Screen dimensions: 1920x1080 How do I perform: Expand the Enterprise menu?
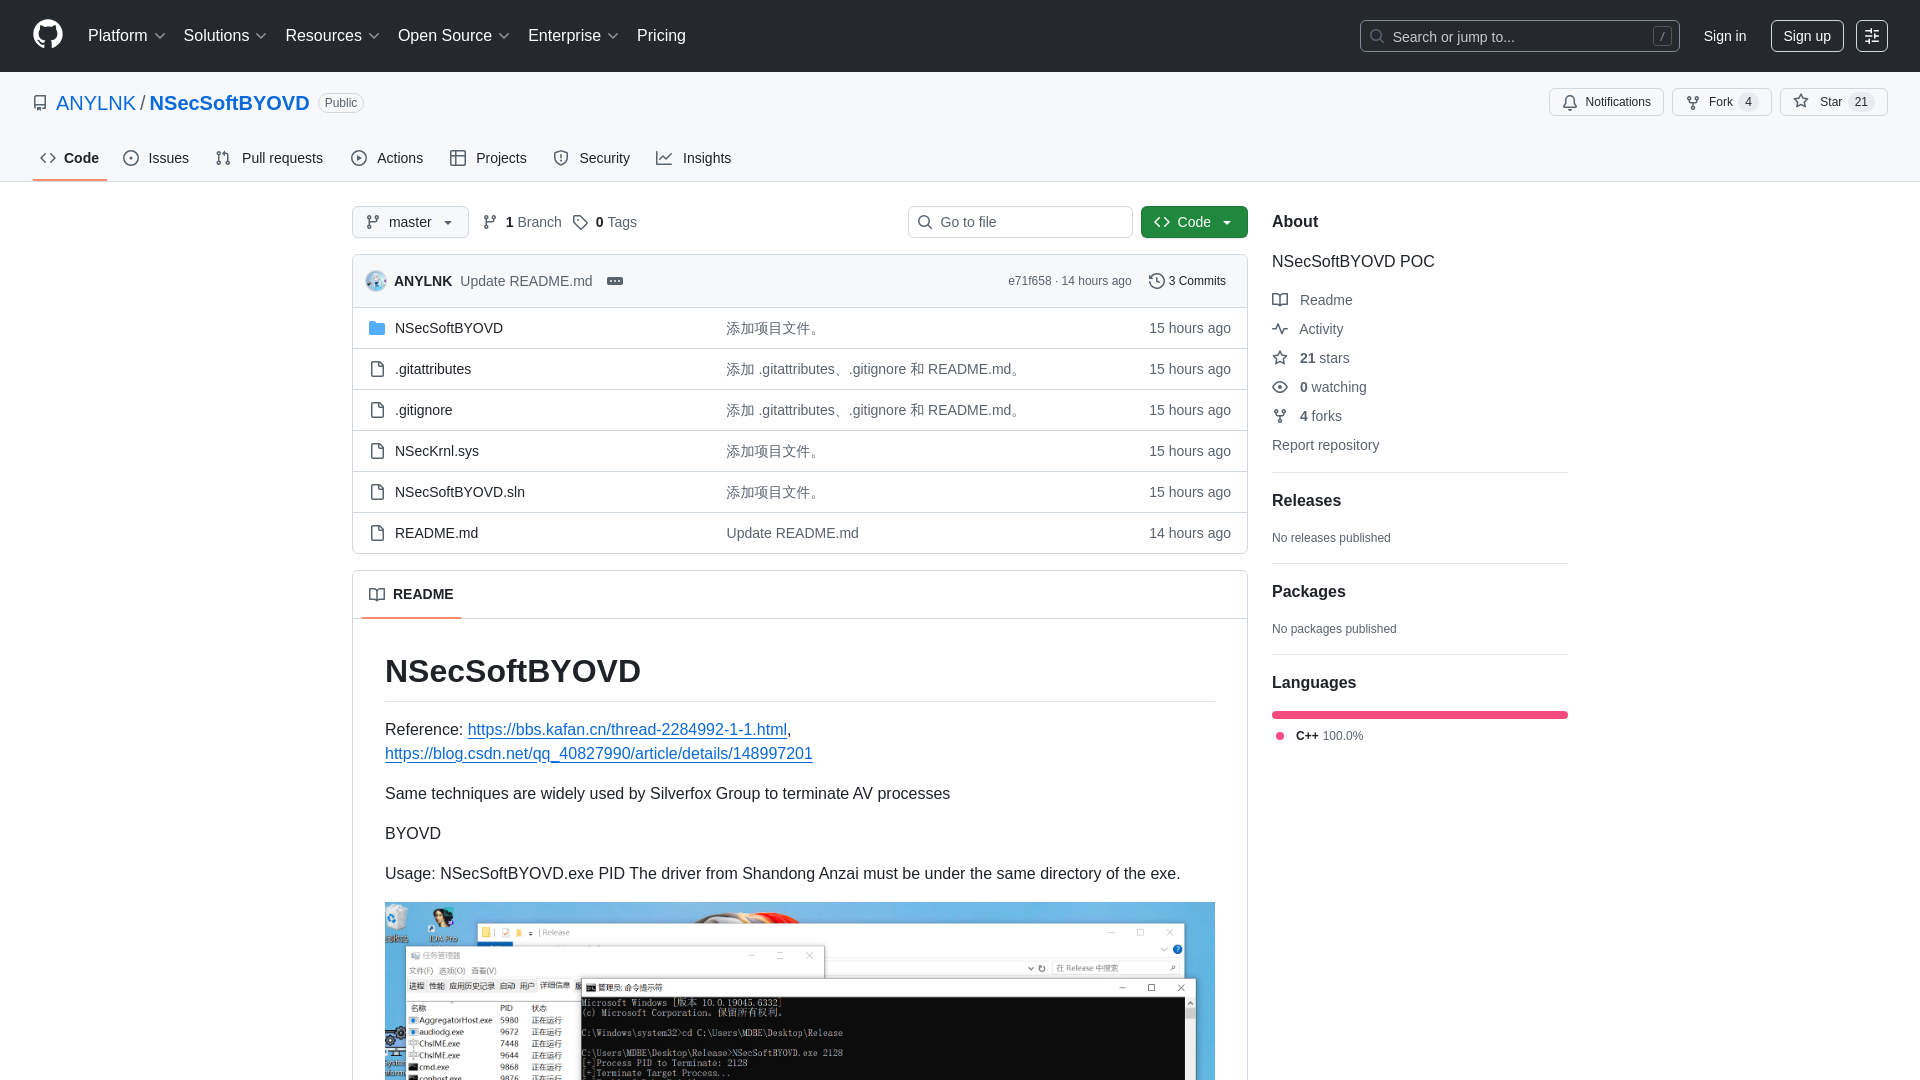573,36
